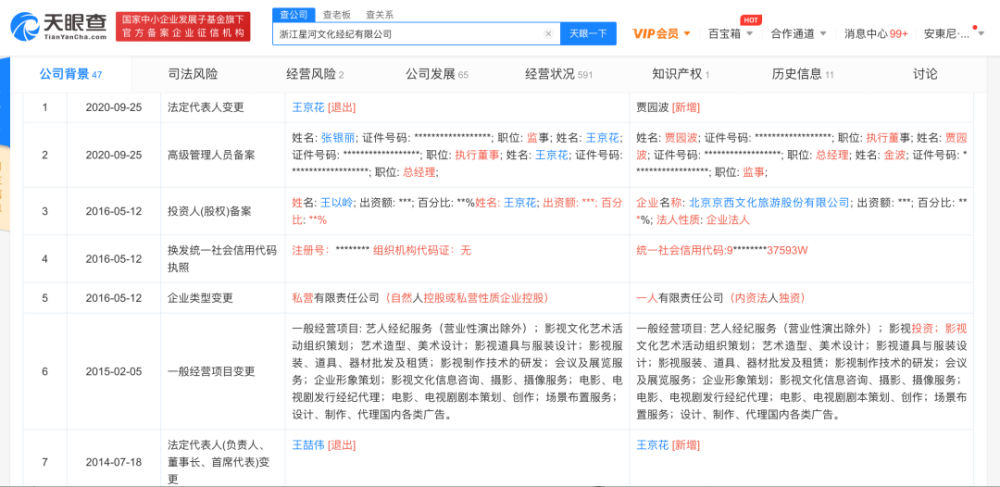Open 王京花 link in row 1 法定代表人变更
The height and width of the screenshot is (487, 1000).
pos(309,108)
